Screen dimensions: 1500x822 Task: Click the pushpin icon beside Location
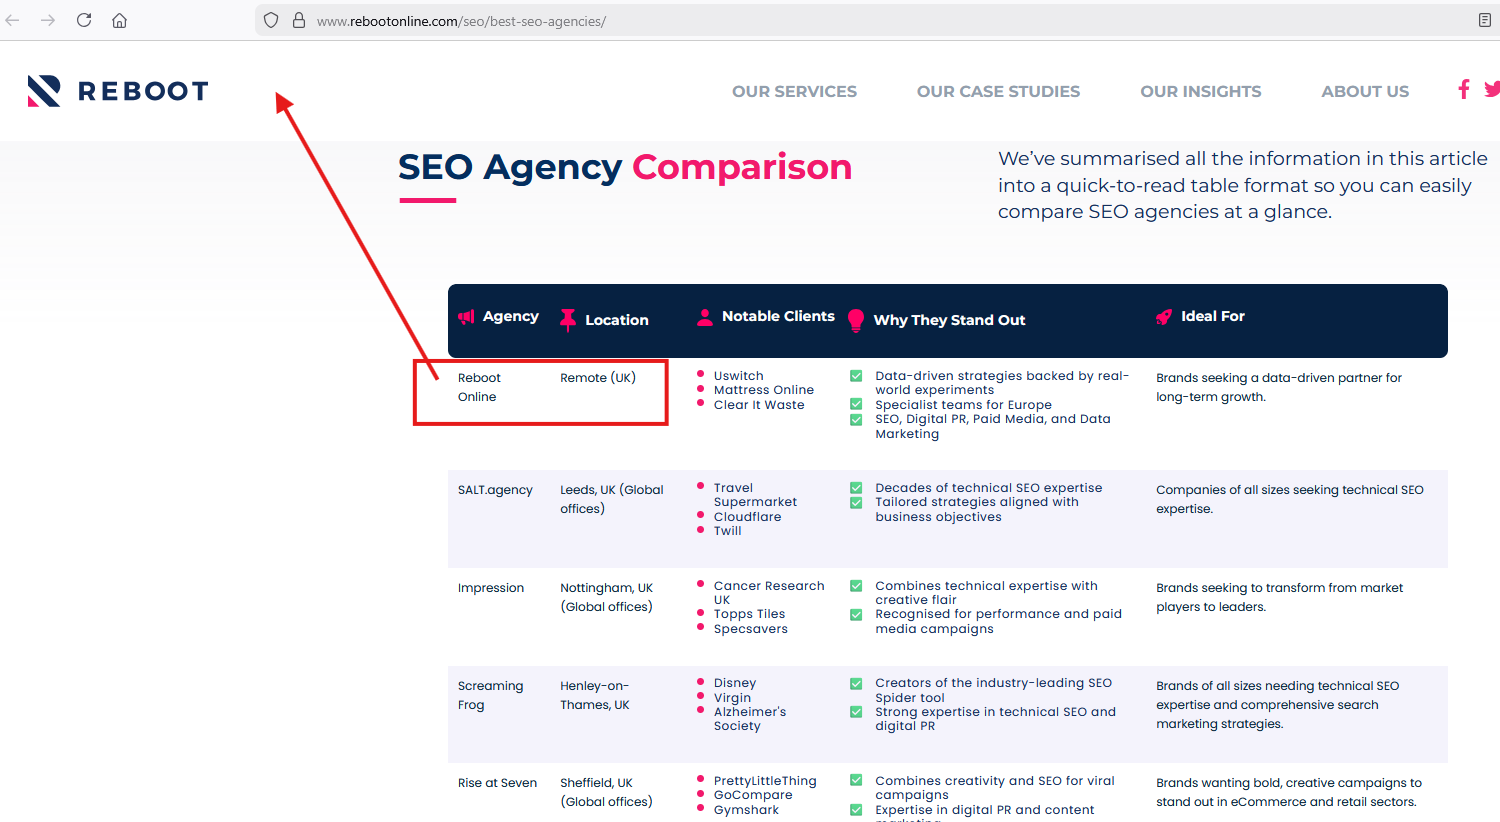pyautogui.click(x=568, y=319)
